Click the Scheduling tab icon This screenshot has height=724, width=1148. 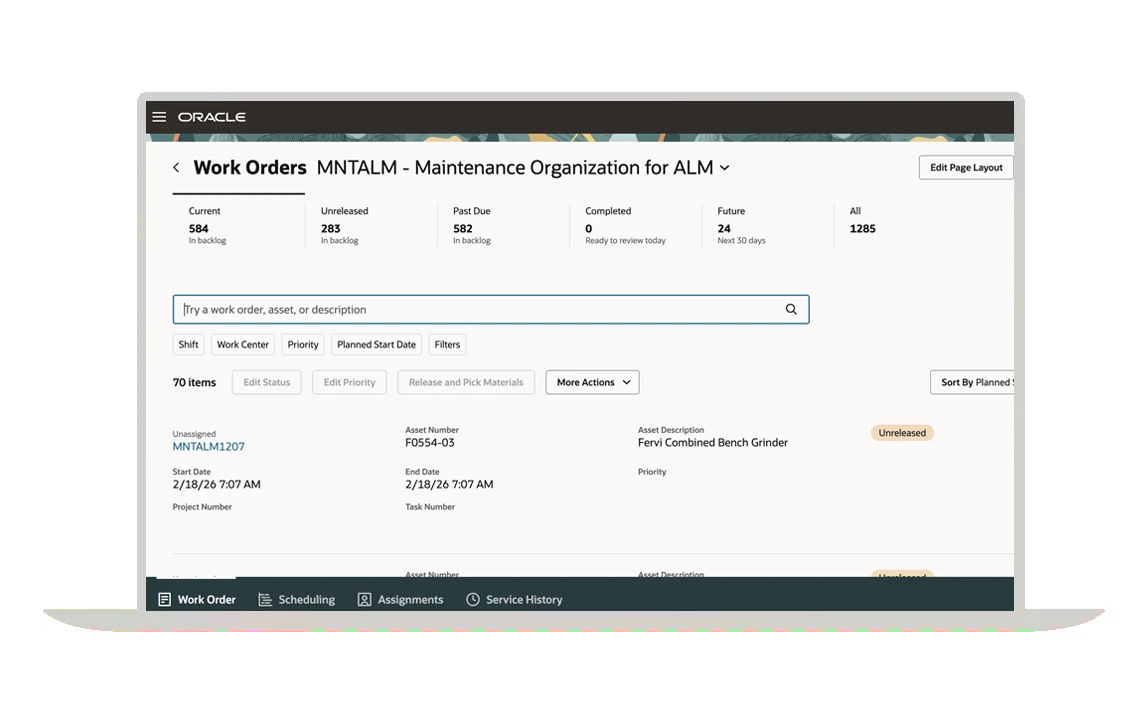[265, 600]
